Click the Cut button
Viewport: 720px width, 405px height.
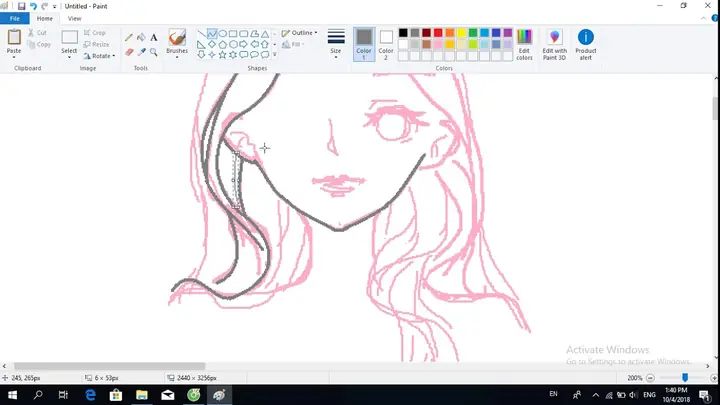(37, 33)
